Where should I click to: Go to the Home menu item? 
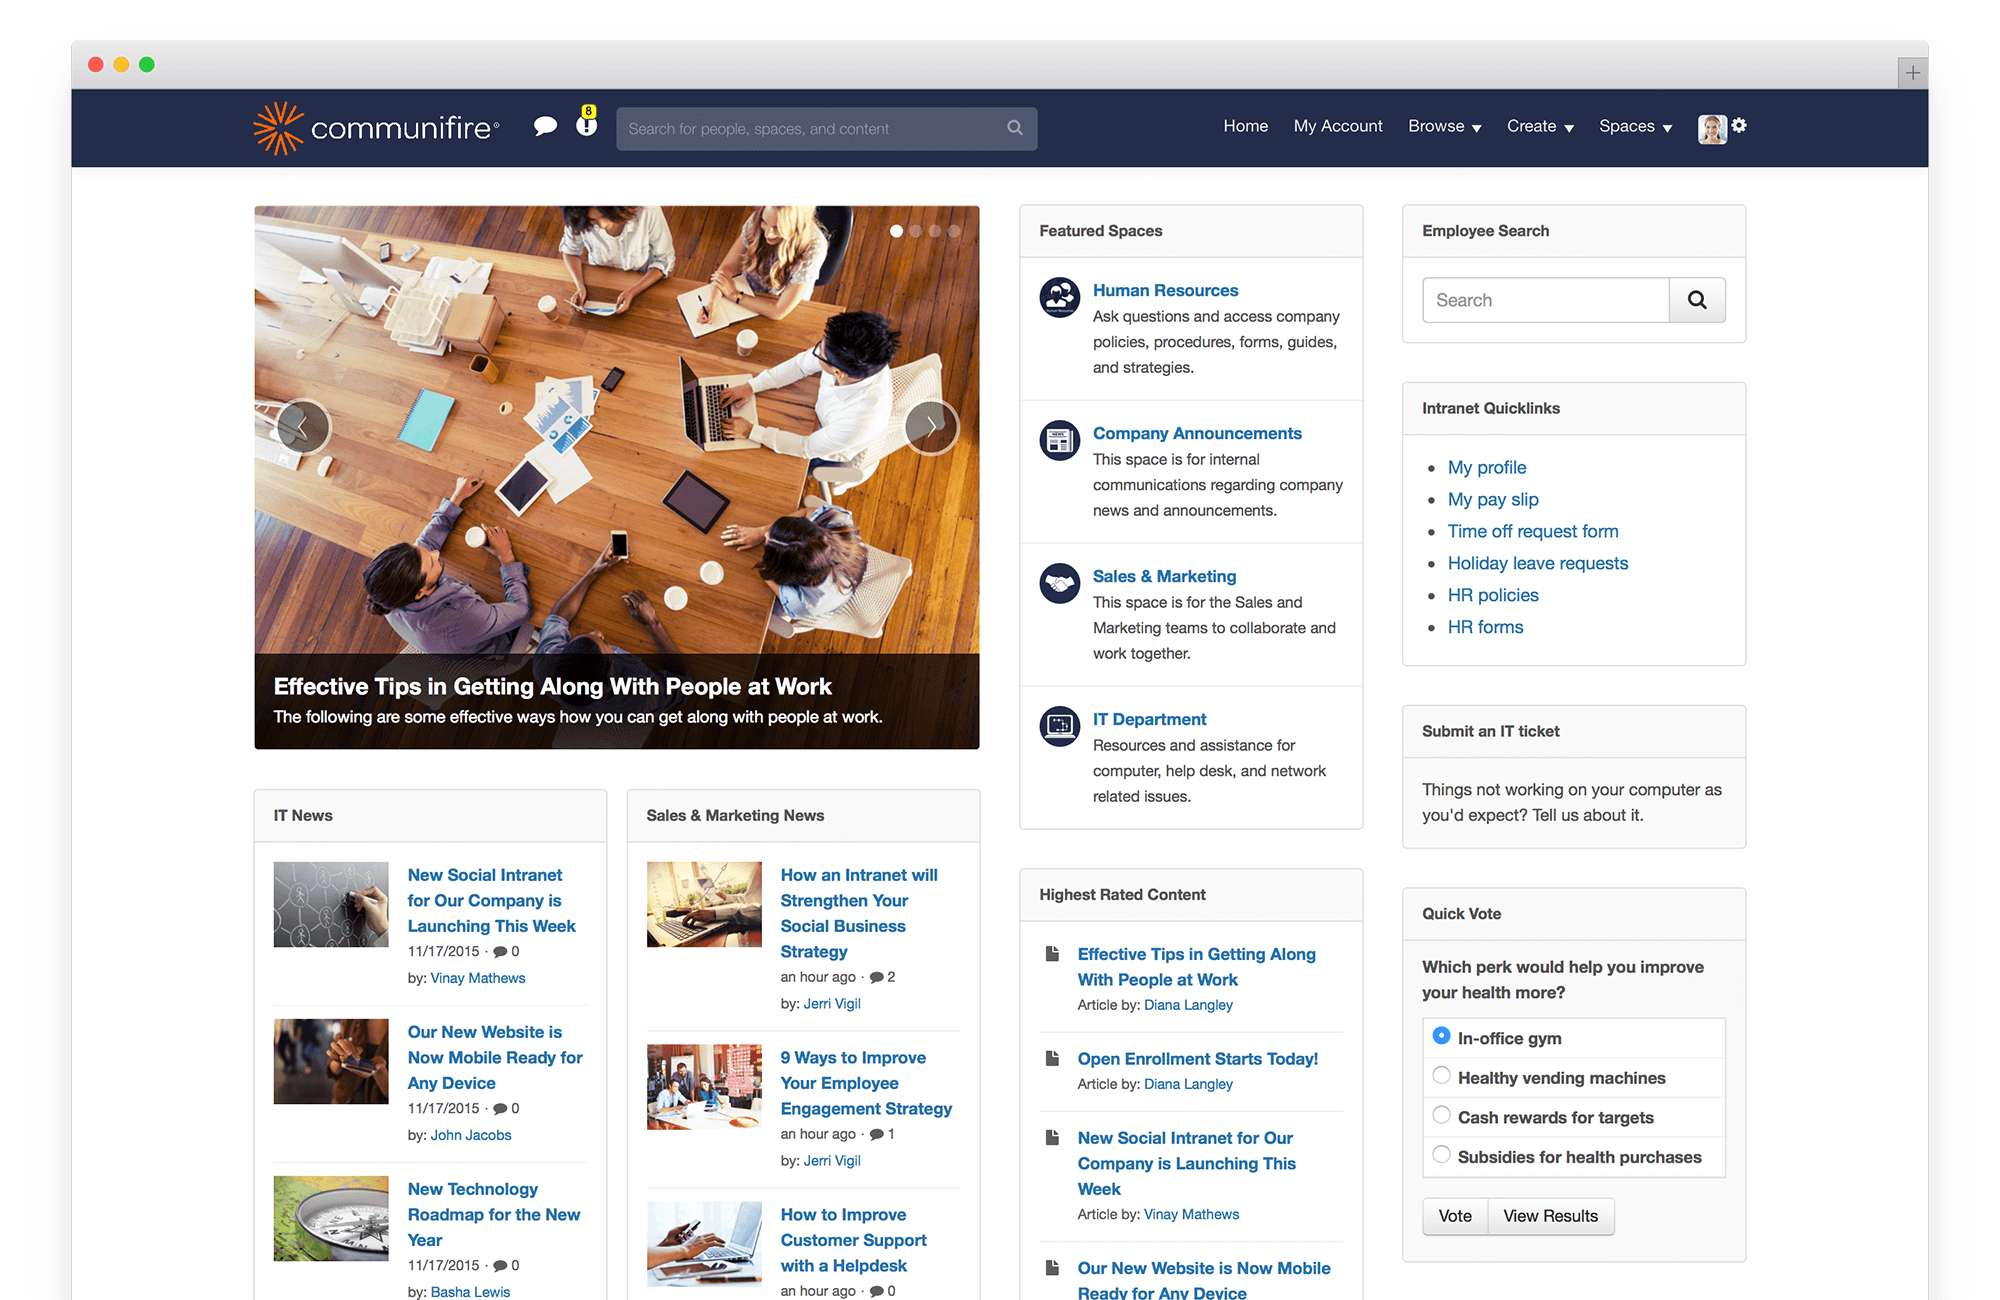pos(1245,126)
